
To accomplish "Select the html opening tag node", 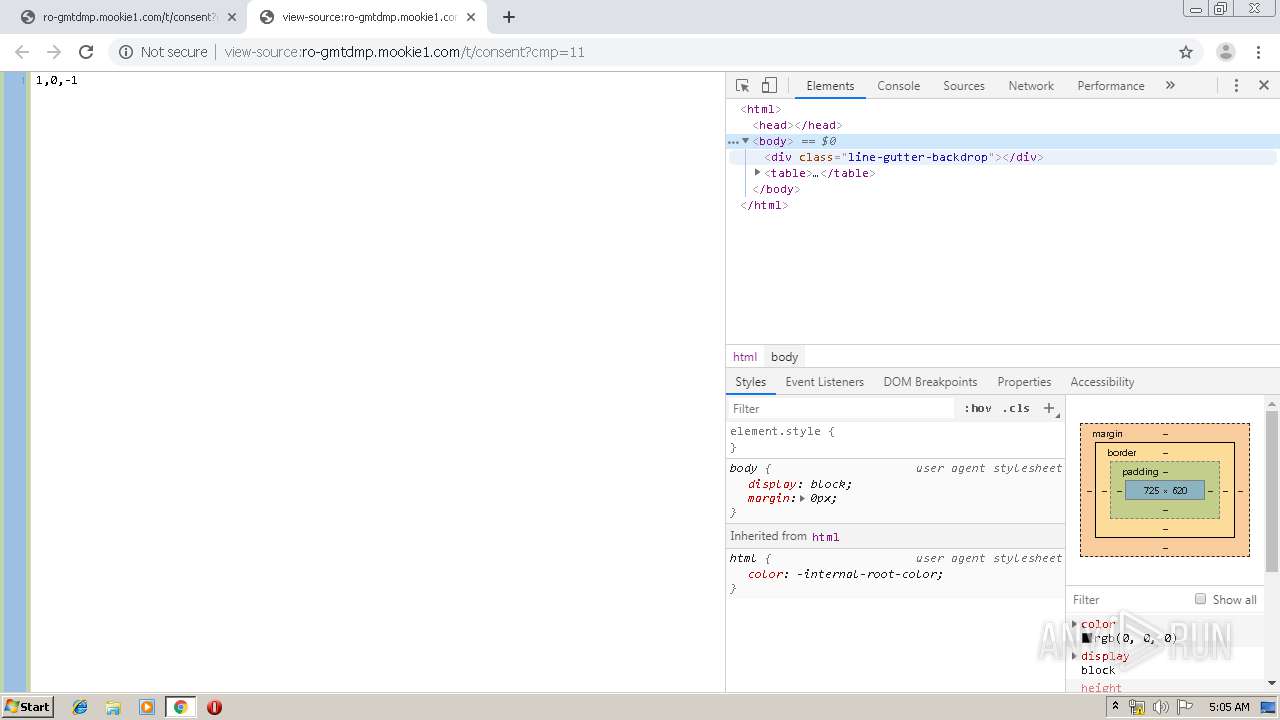I will point(761,109).
